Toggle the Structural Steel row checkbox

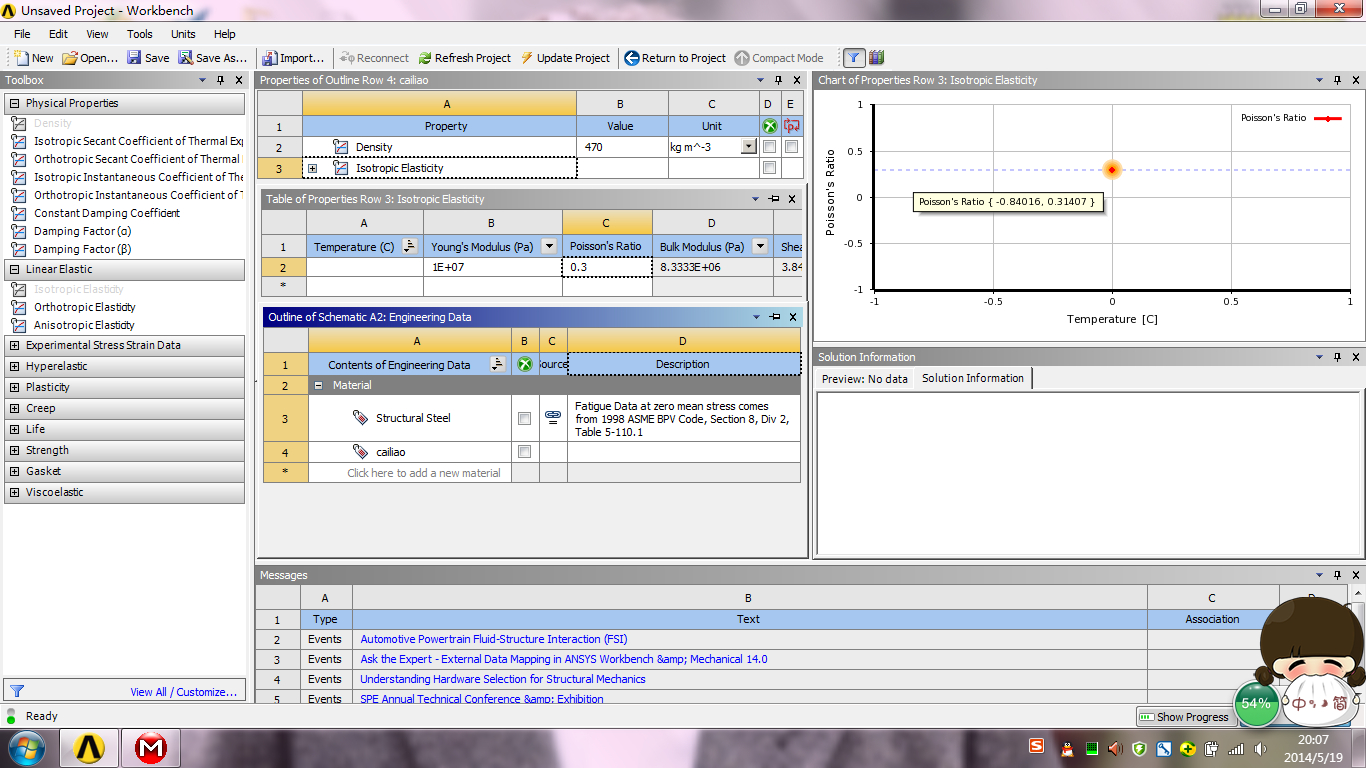click(524, 419)
